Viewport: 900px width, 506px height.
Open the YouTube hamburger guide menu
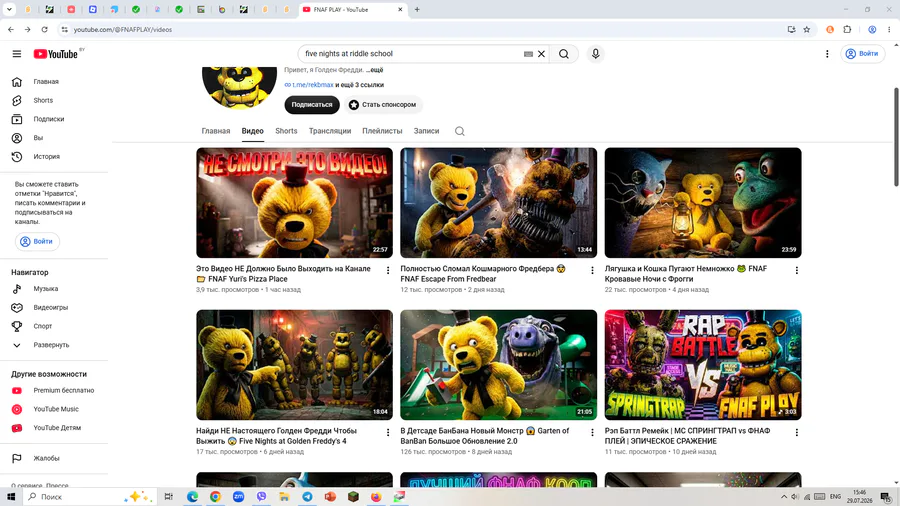(17, 54)
